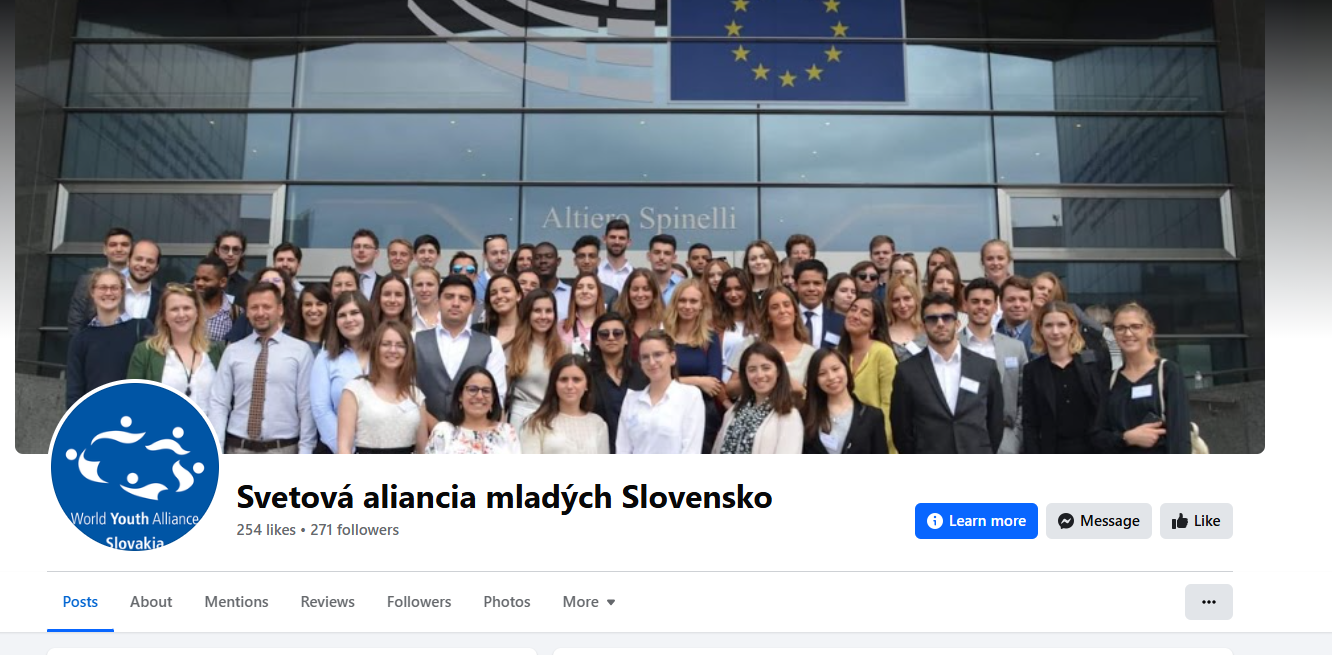Image resolution: width=1332 pixels, height=655 pixels.
Task: Go to the Mentions tab
Action: pos(236,602)
